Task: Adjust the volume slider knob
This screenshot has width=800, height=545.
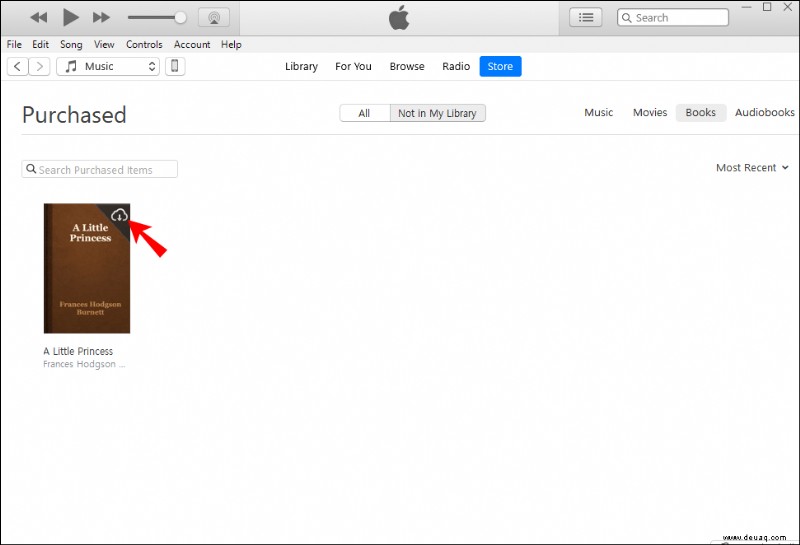Action: pos(180,18)
